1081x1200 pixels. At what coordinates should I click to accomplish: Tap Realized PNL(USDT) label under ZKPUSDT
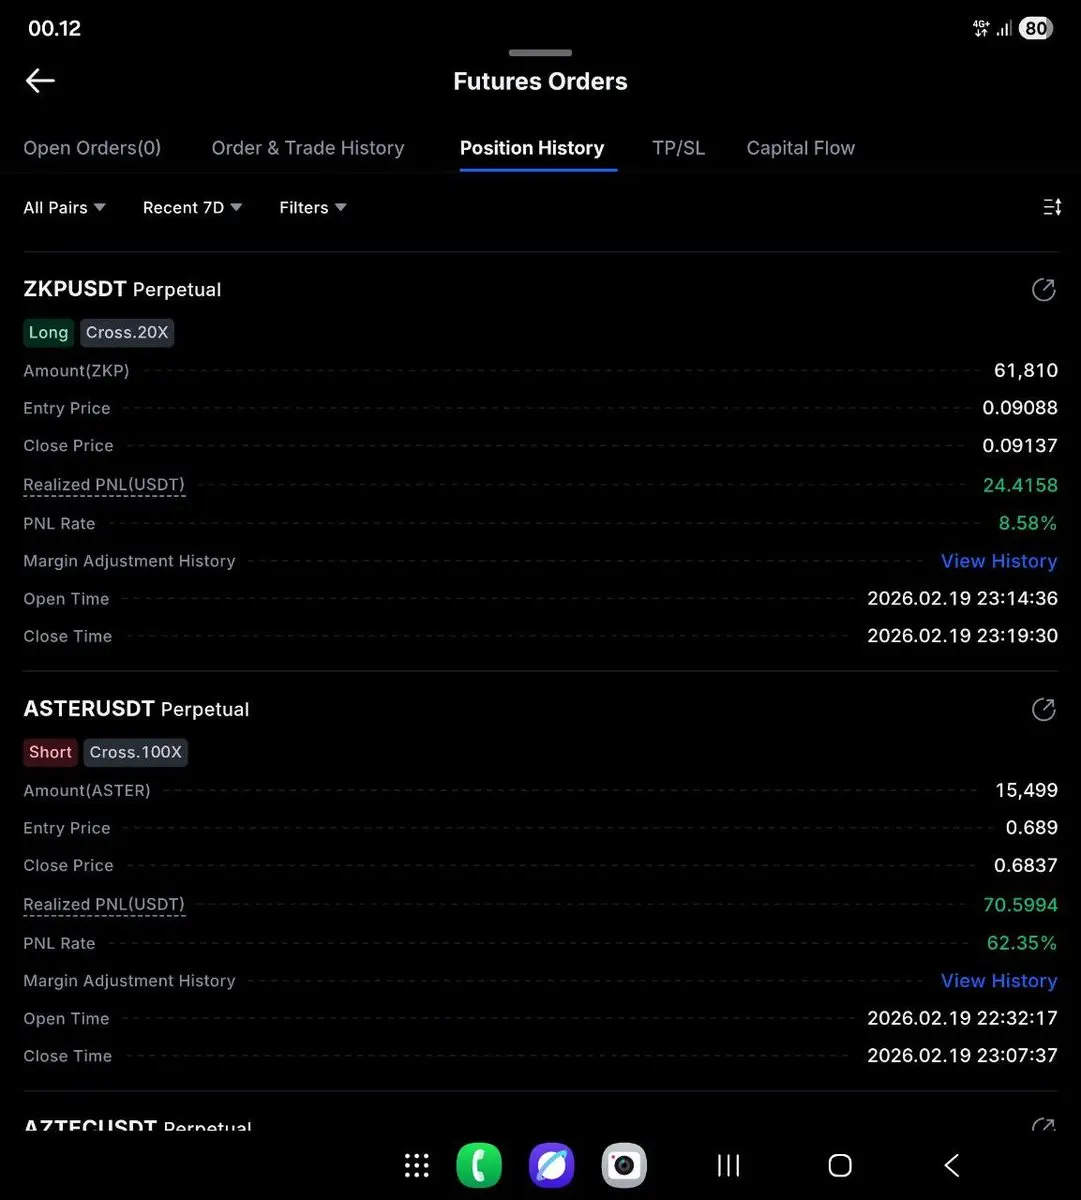point(104,485)
